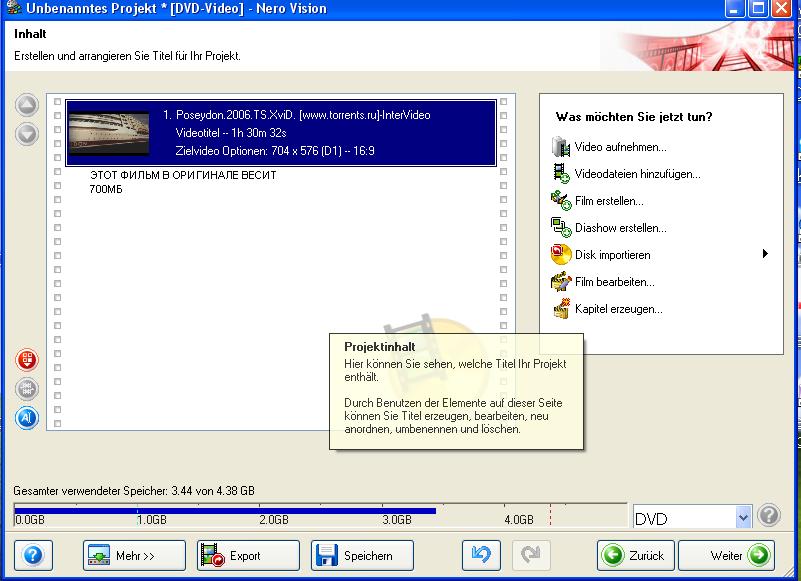
Task: Start 'Diashow erstellen...' slideshow option
Action: pyautogui.click(x=620, y=228)
